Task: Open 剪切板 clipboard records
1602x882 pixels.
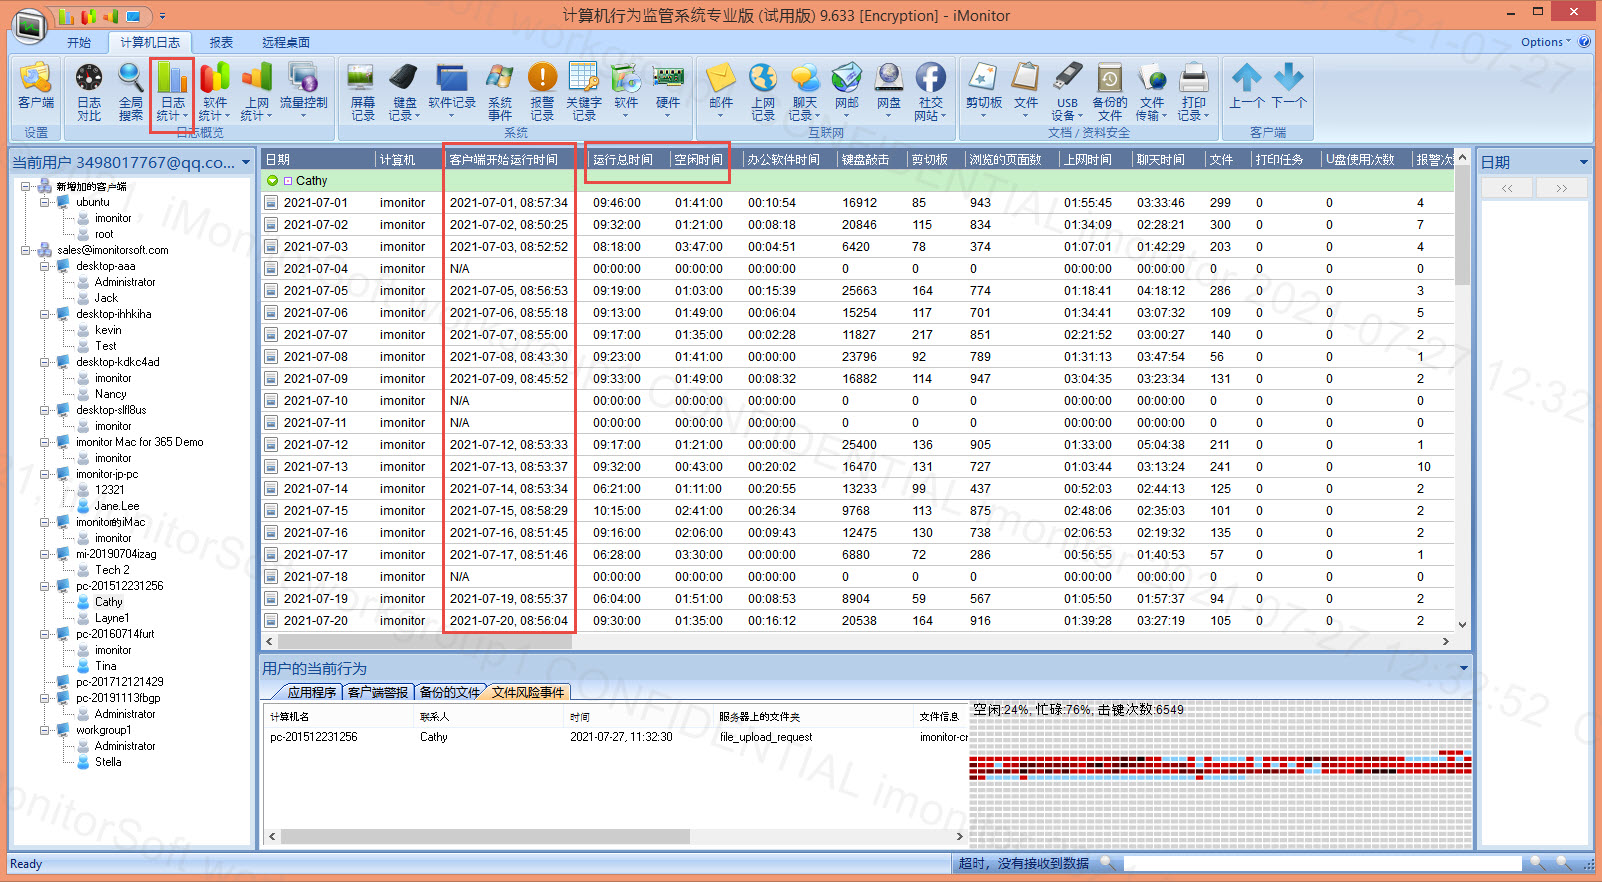Action: pyautogui.click(x=983, y=92)
